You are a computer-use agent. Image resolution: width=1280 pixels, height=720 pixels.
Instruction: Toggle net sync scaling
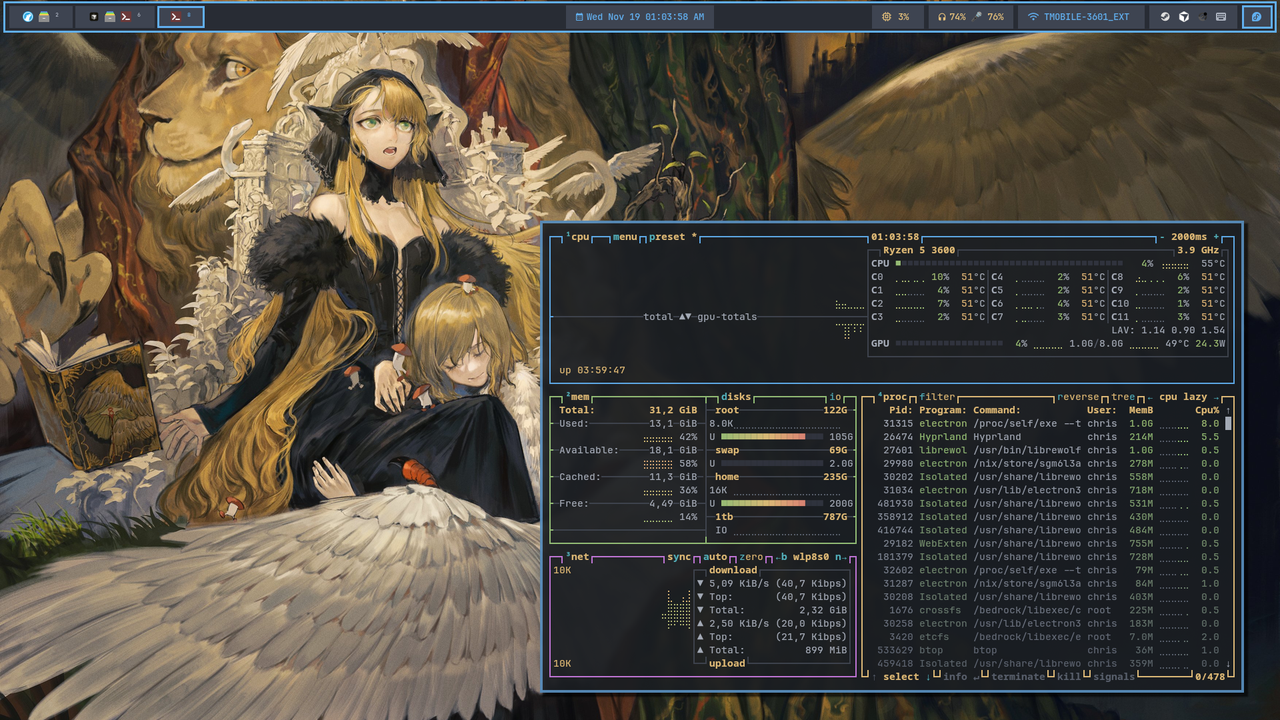[x=679, y=557]
